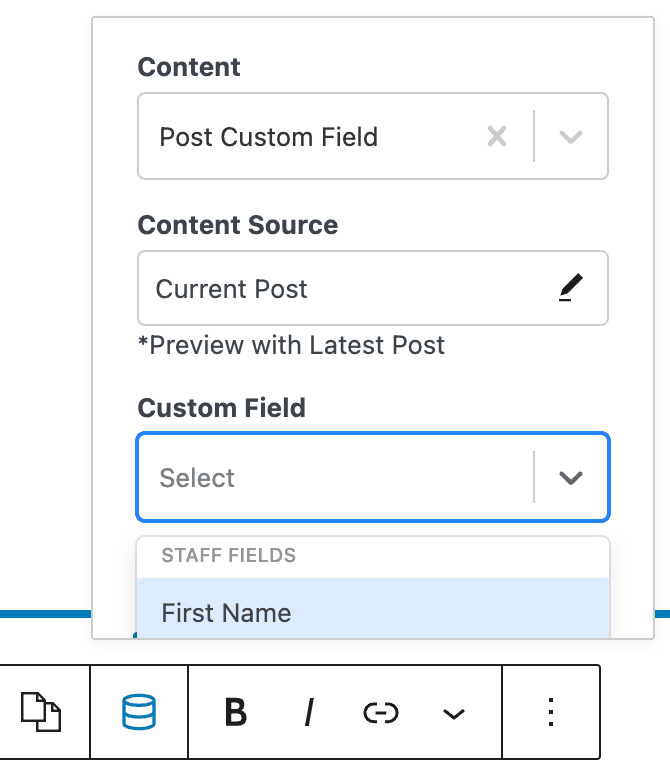Screen dimensions: 670x777
Task: Click the Custom Field label
Action: point(222,408)
